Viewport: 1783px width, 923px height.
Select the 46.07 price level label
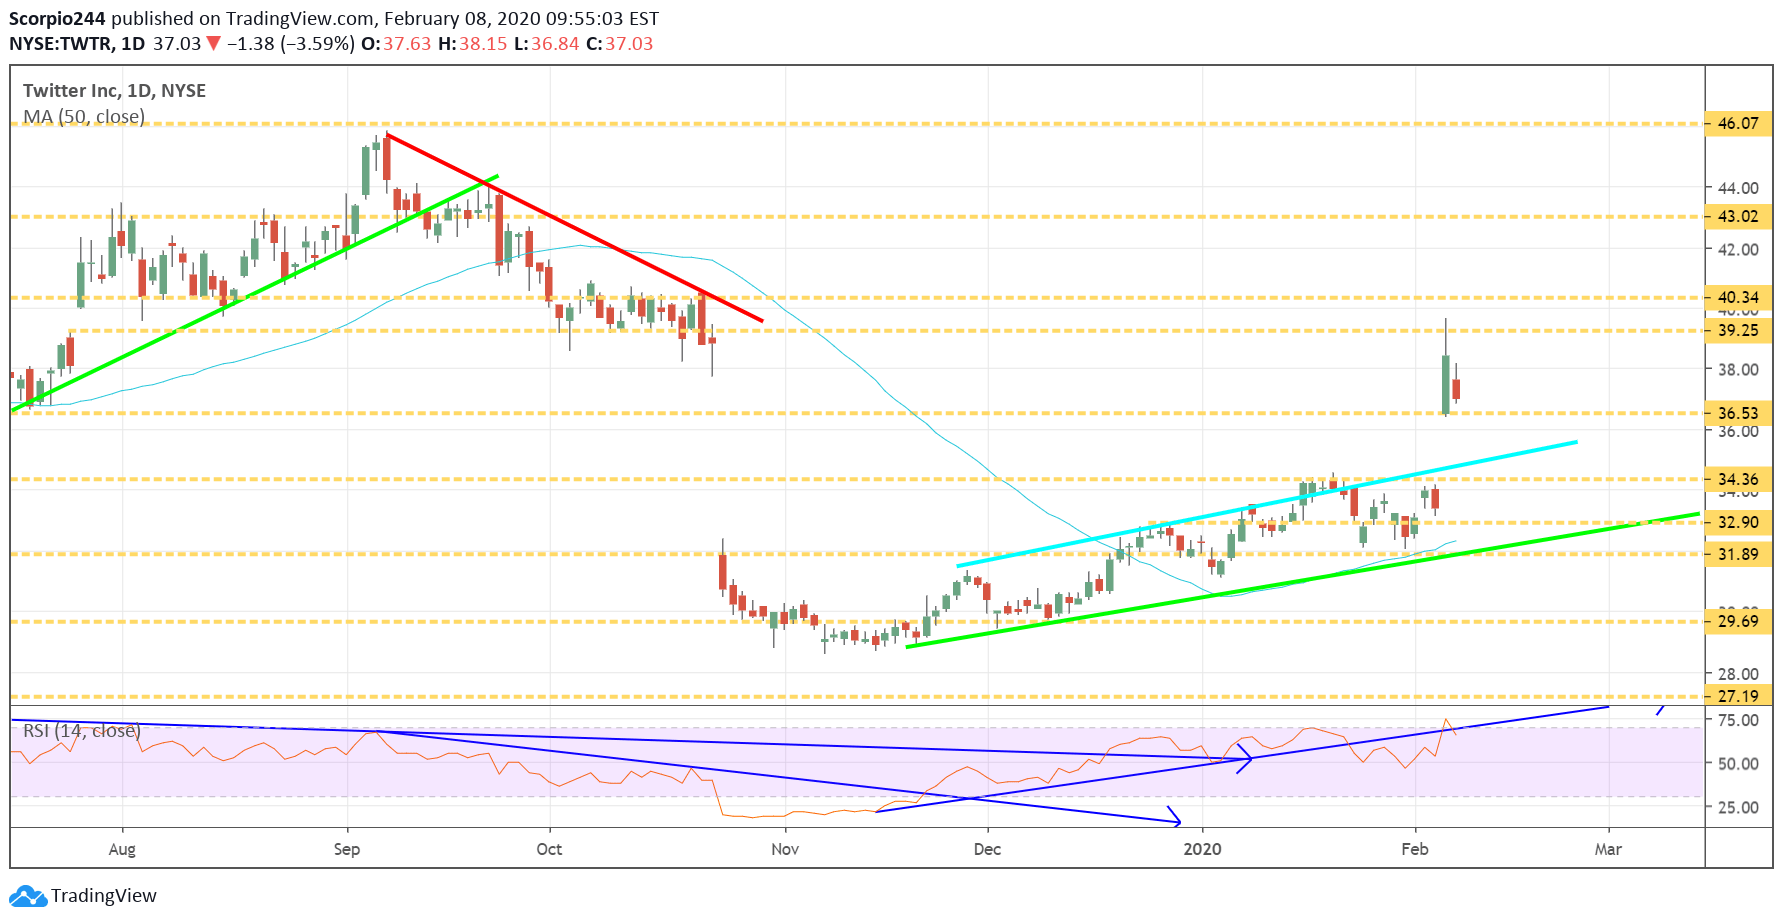[x=1738, y=124]
